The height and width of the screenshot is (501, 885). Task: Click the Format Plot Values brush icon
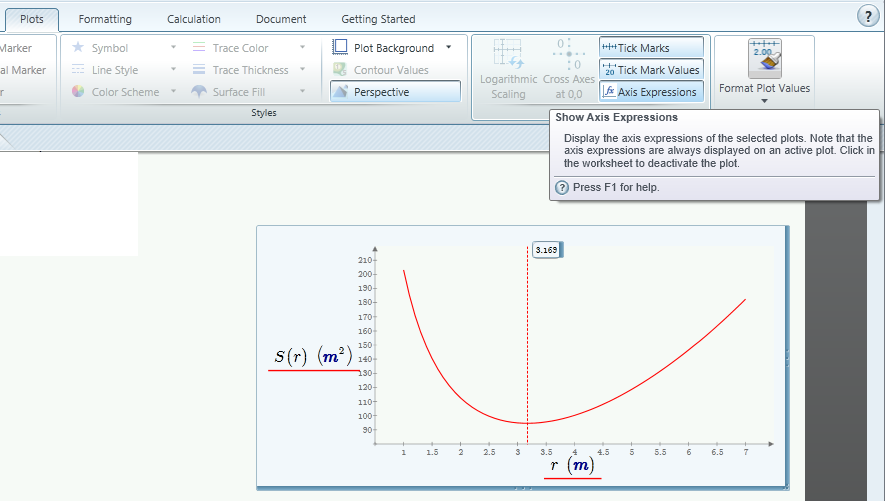tap(765, 58)
